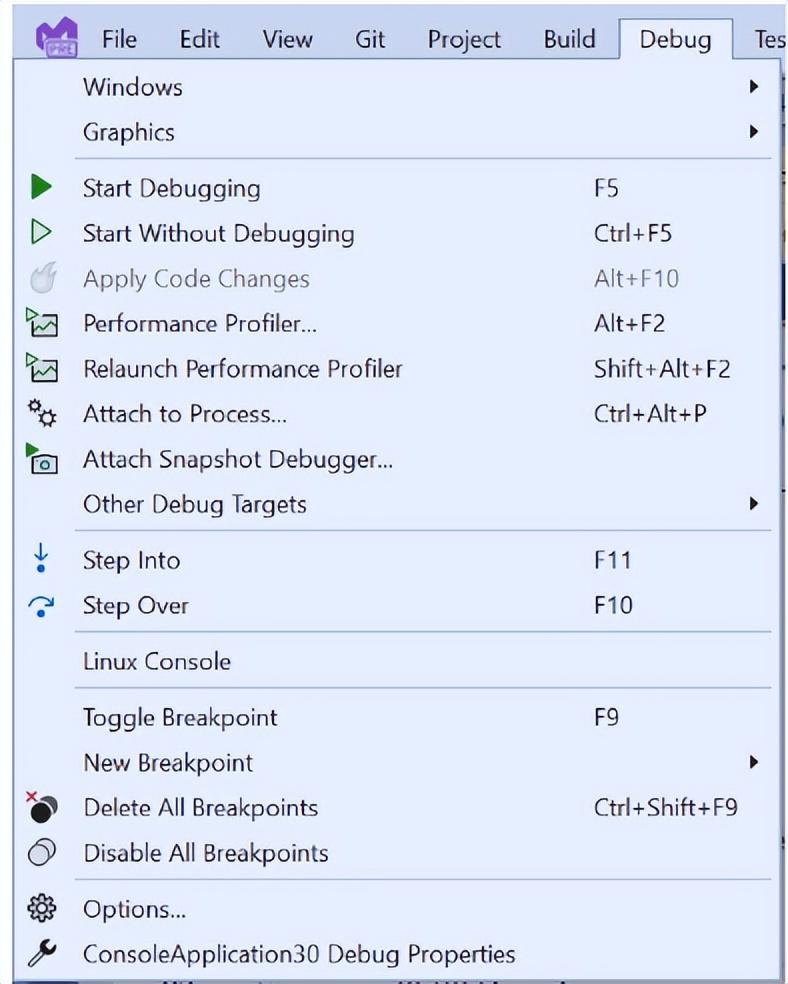
Task: Click the Shift+Alt+F2 shortcut text
Action: point(662,368)
